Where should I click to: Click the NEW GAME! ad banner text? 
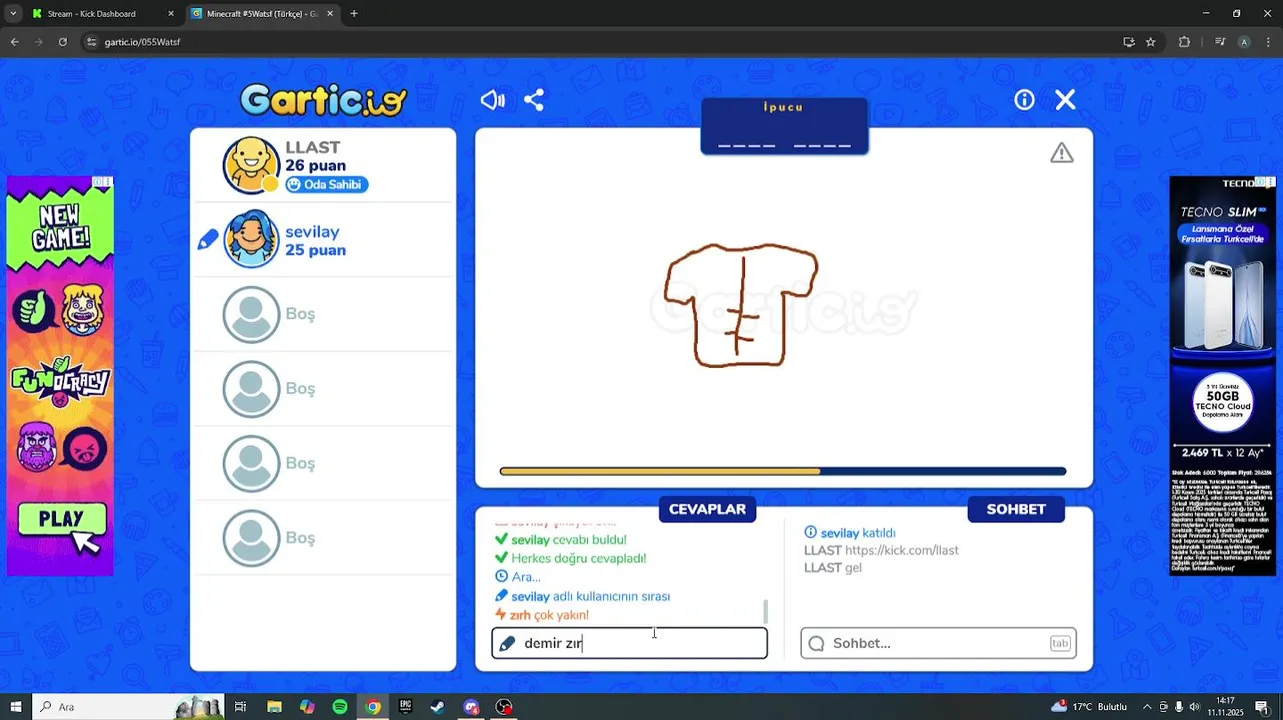pyautogui.click(x=61, y=228)
